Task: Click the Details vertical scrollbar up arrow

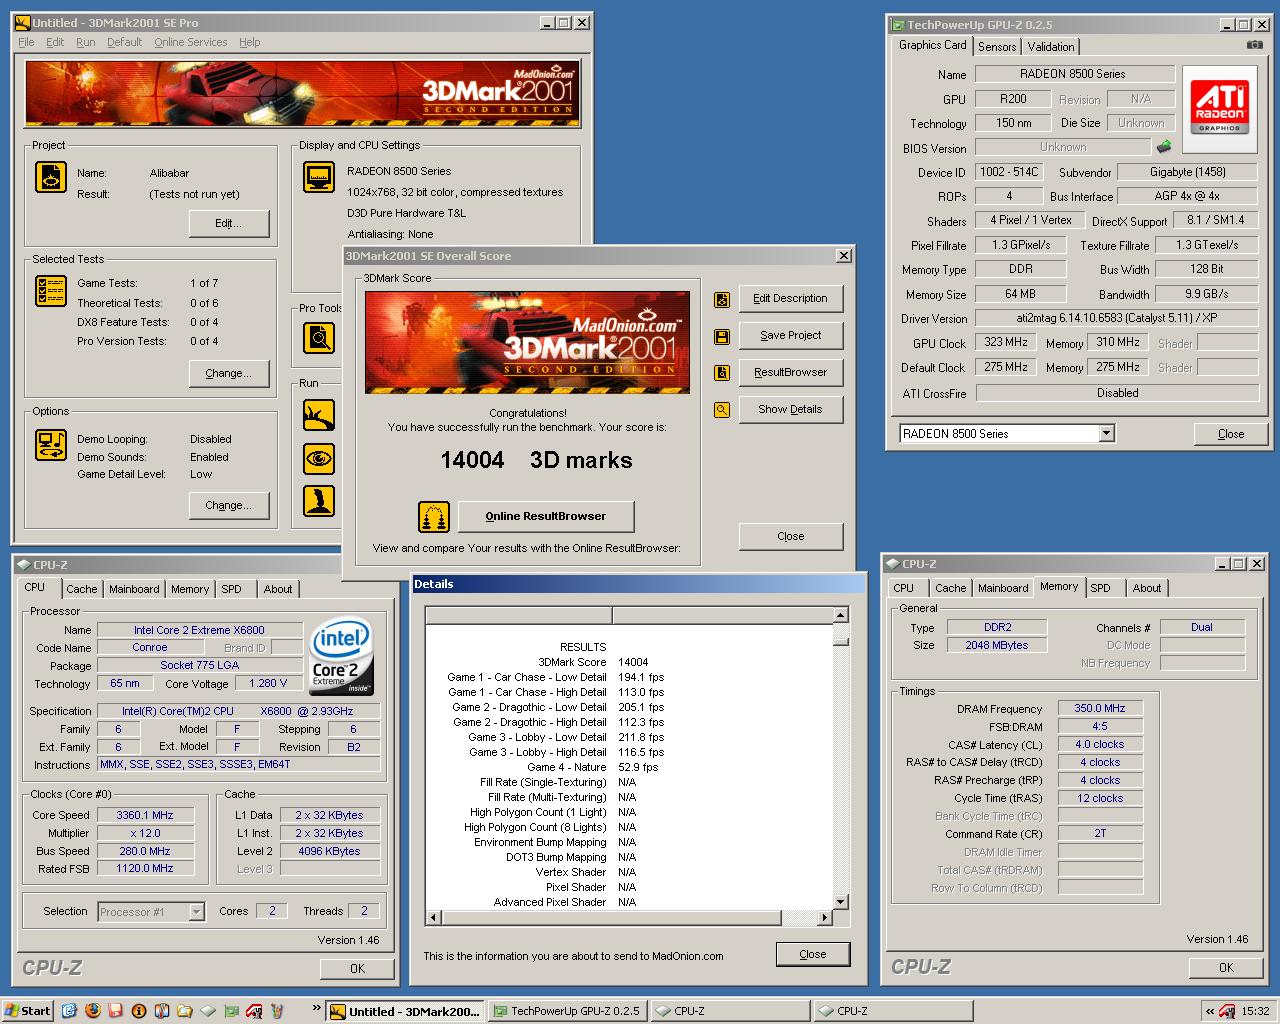Action: pyautogui.click(x=841, y=615)
